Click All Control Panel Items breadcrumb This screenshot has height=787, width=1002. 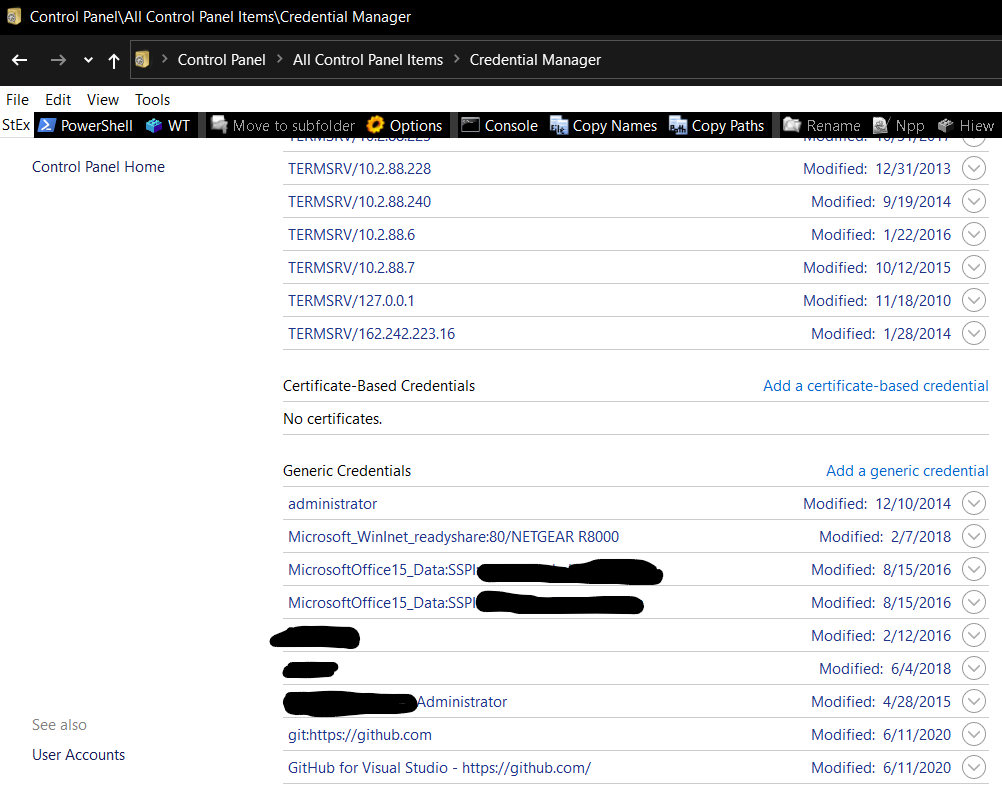[368, 60]
